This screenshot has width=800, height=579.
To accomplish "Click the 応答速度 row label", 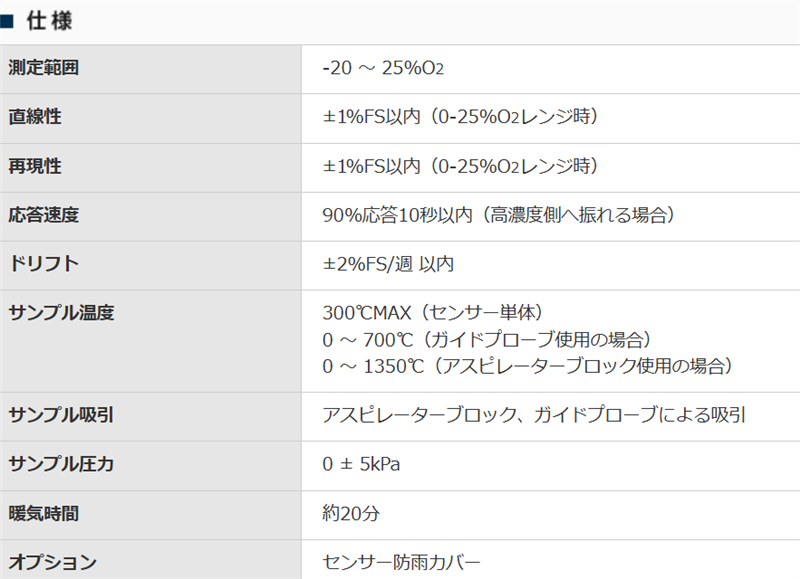I will click(x=43, y=215).
